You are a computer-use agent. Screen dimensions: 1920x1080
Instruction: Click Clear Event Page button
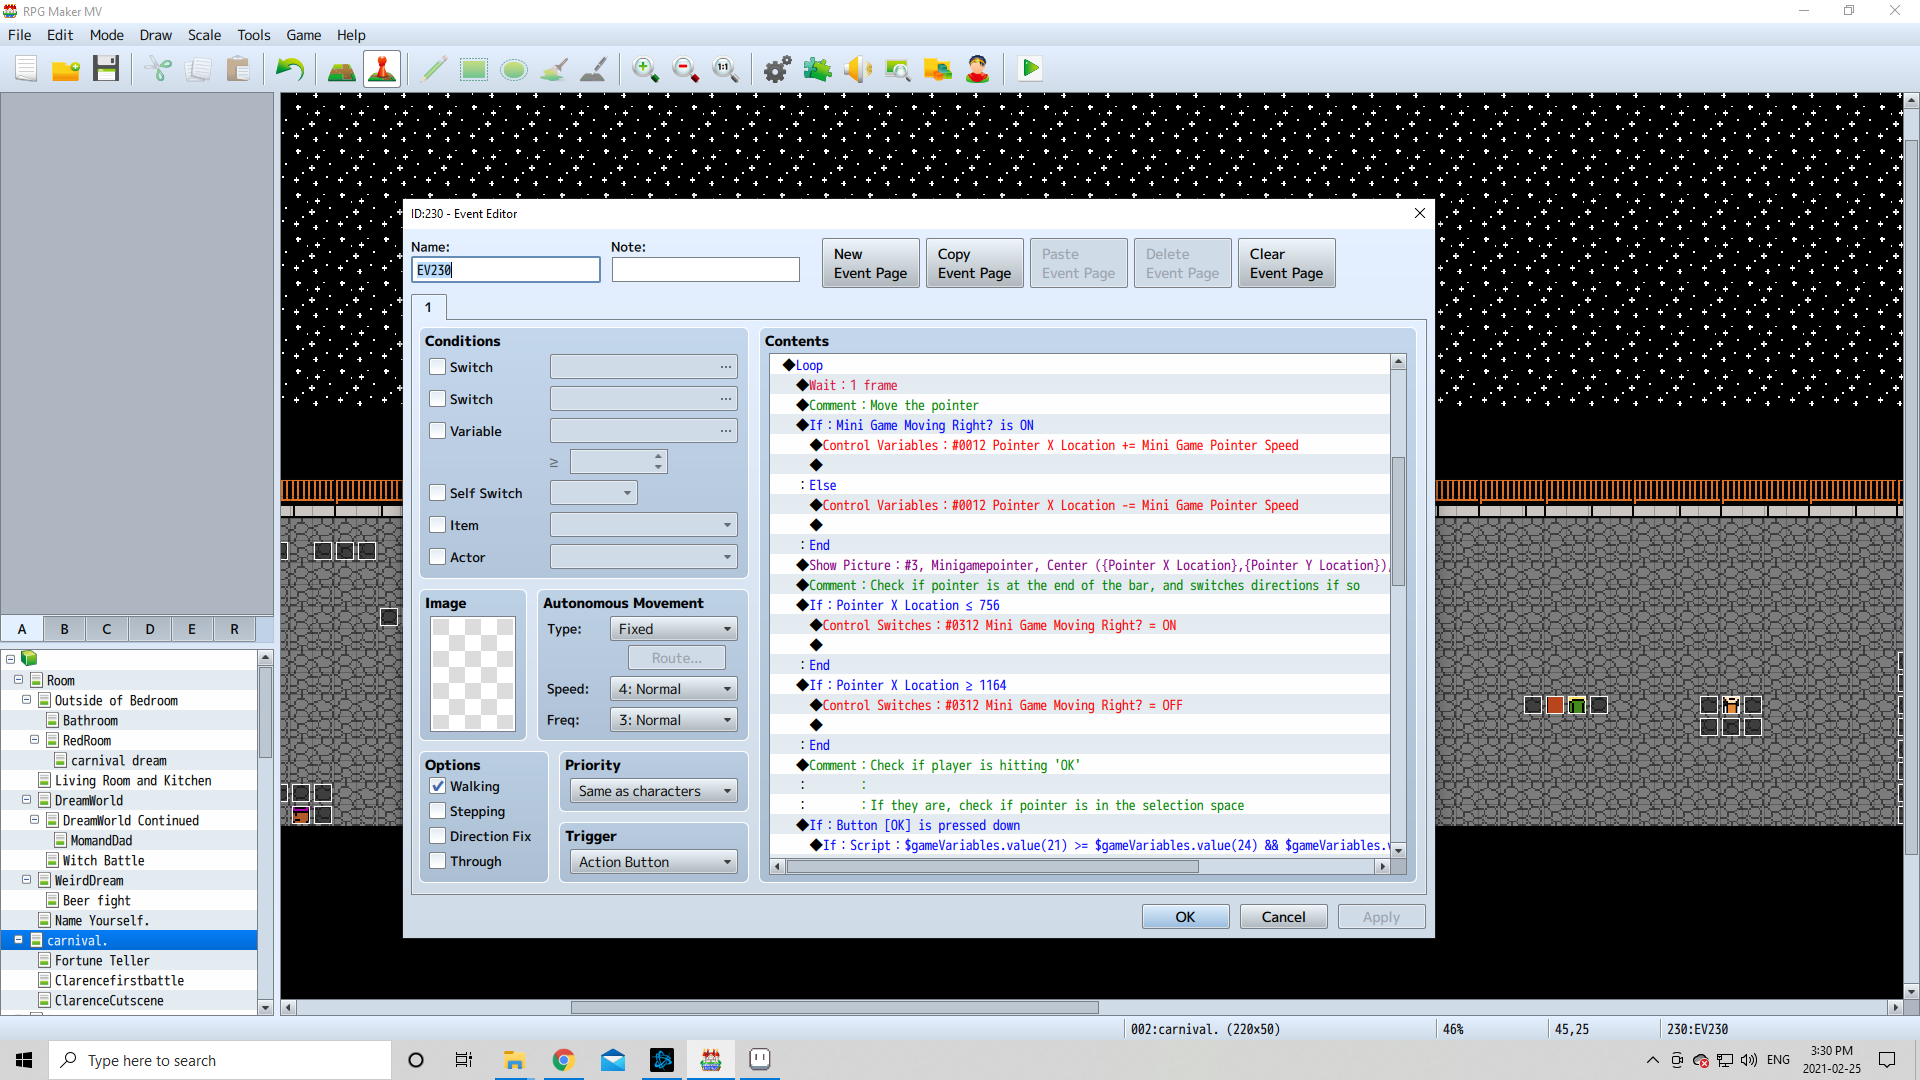(1287, 263)
